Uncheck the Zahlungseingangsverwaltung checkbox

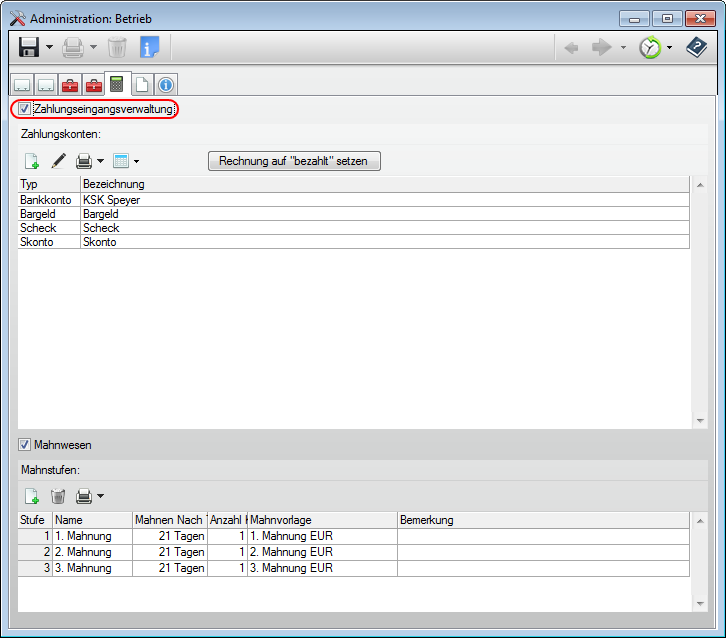(x=25, y=109)
